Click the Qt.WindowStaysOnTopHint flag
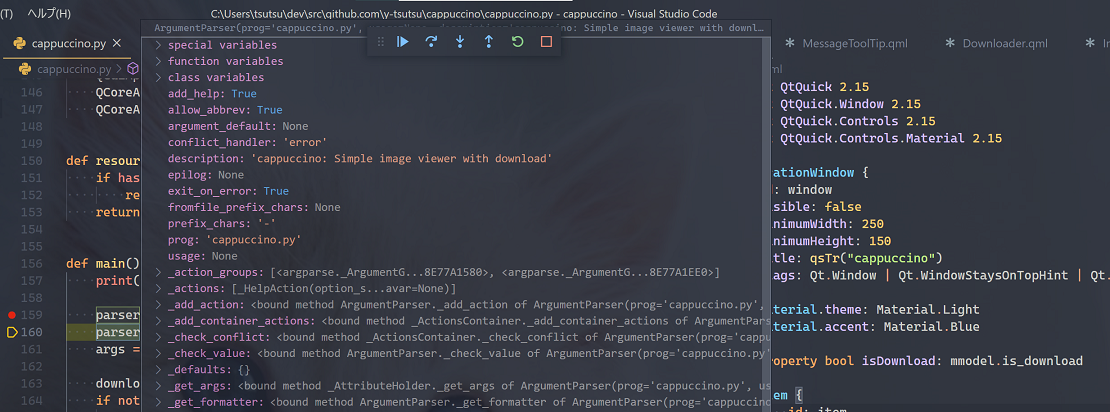 [983, 275]
